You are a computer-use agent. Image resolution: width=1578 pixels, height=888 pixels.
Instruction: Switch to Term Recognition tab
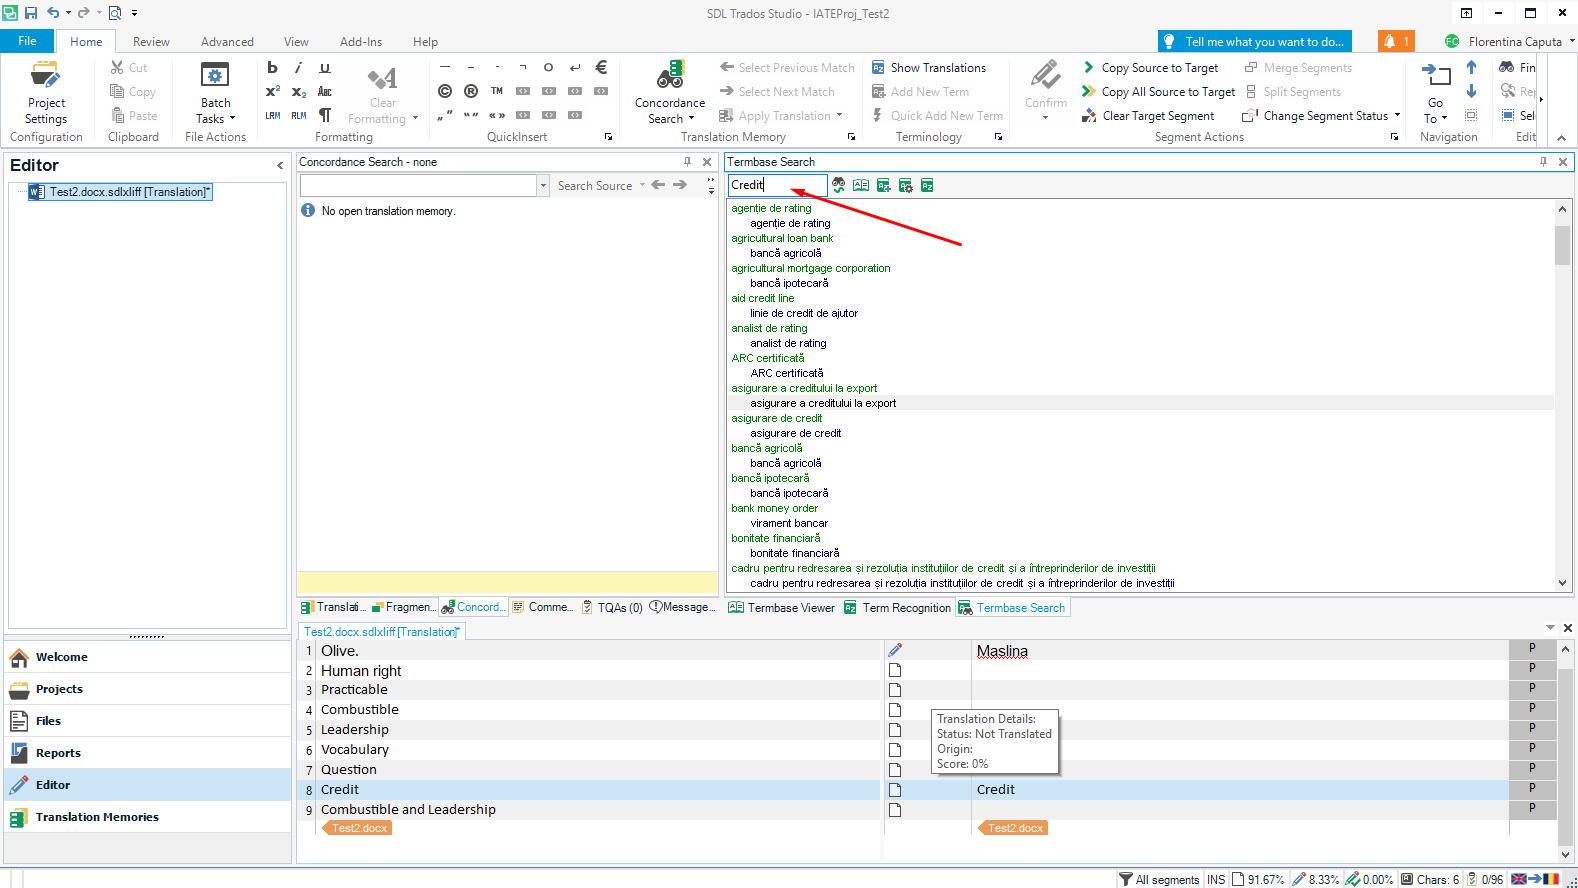coord(897,607)
